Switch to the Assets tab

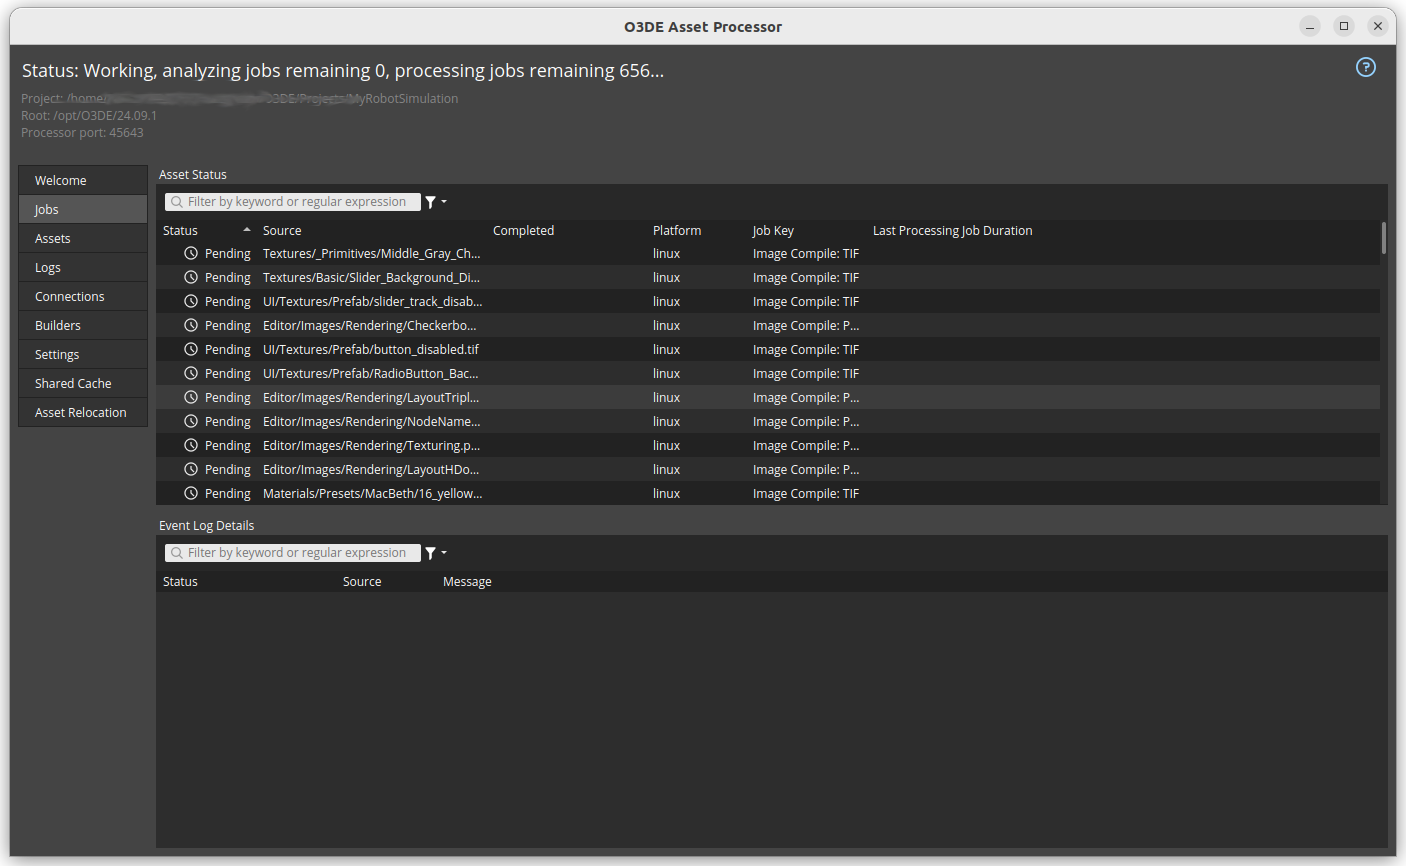[x=83, y=239]
